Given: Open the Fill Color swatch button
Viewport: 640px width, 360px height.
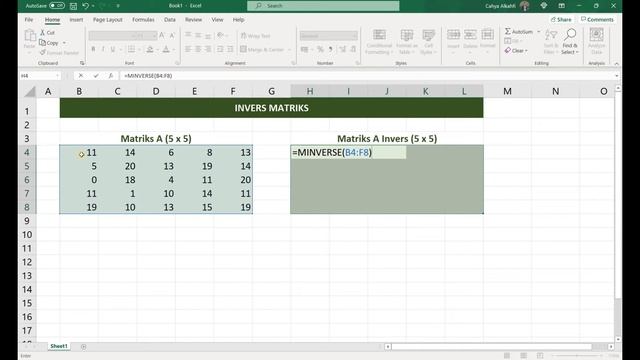Looking at the screenshot, I should click(150, 49).
